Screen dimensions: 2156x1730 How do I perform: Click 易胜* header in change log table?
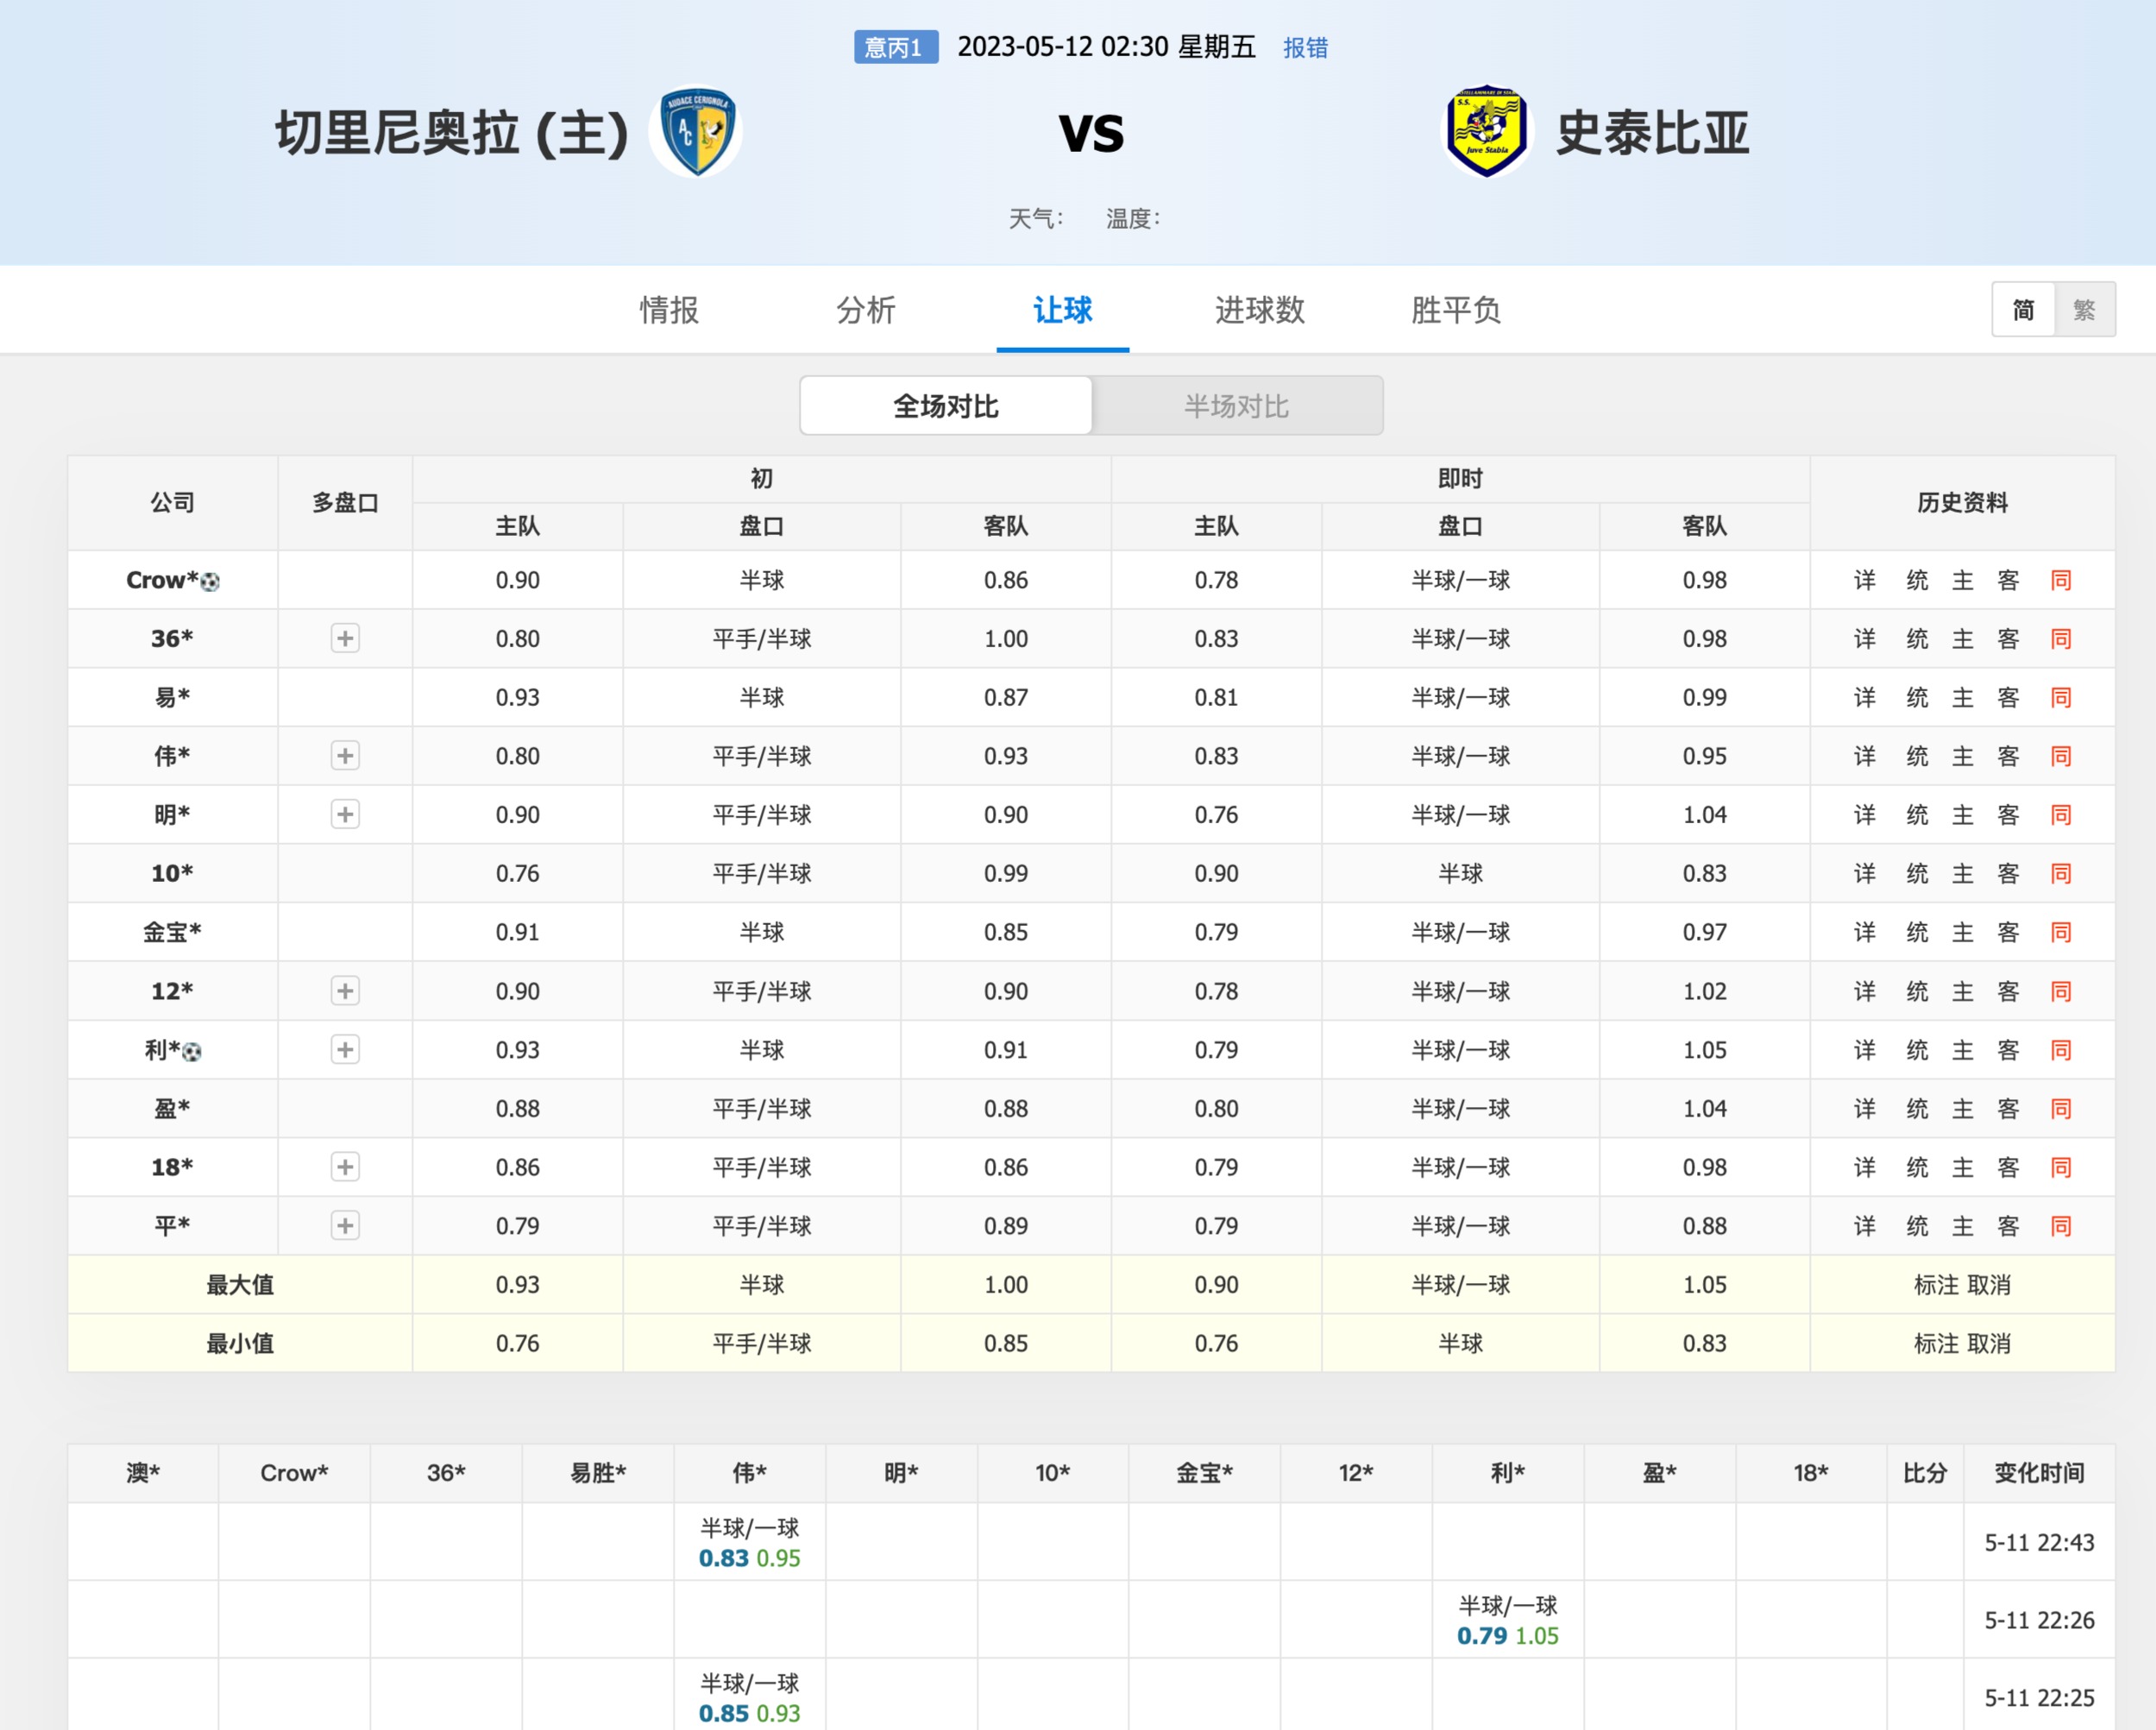click(x=598, y=1473)
